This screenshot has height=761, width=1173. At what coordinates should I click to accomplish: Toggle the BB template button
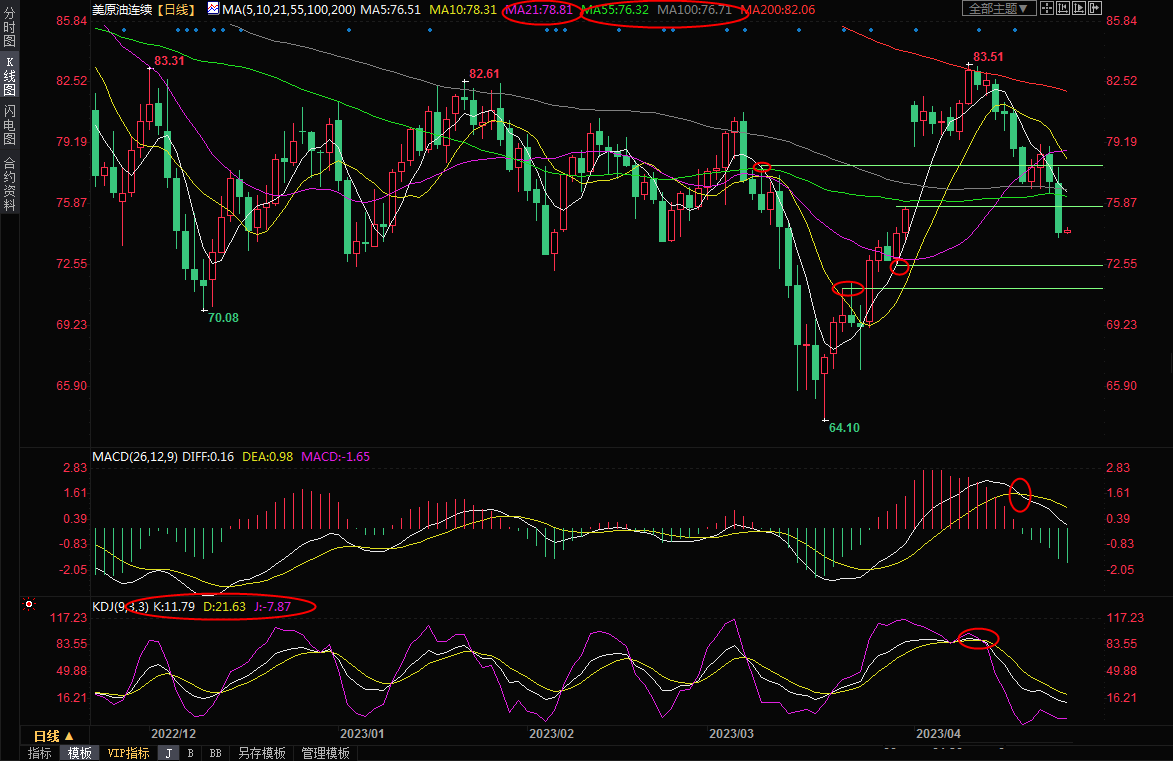click(x=215, y=753)
